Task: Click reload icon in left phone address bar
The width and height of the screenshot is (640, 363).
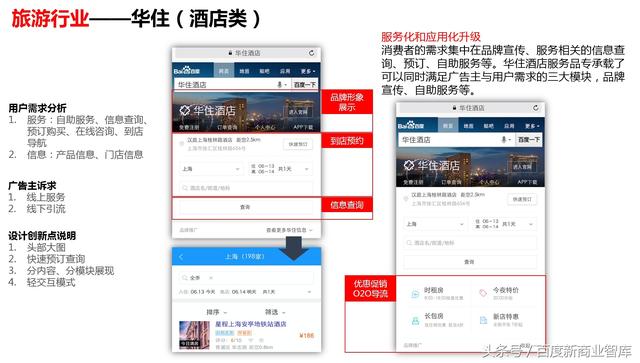Action: point(311,53)
